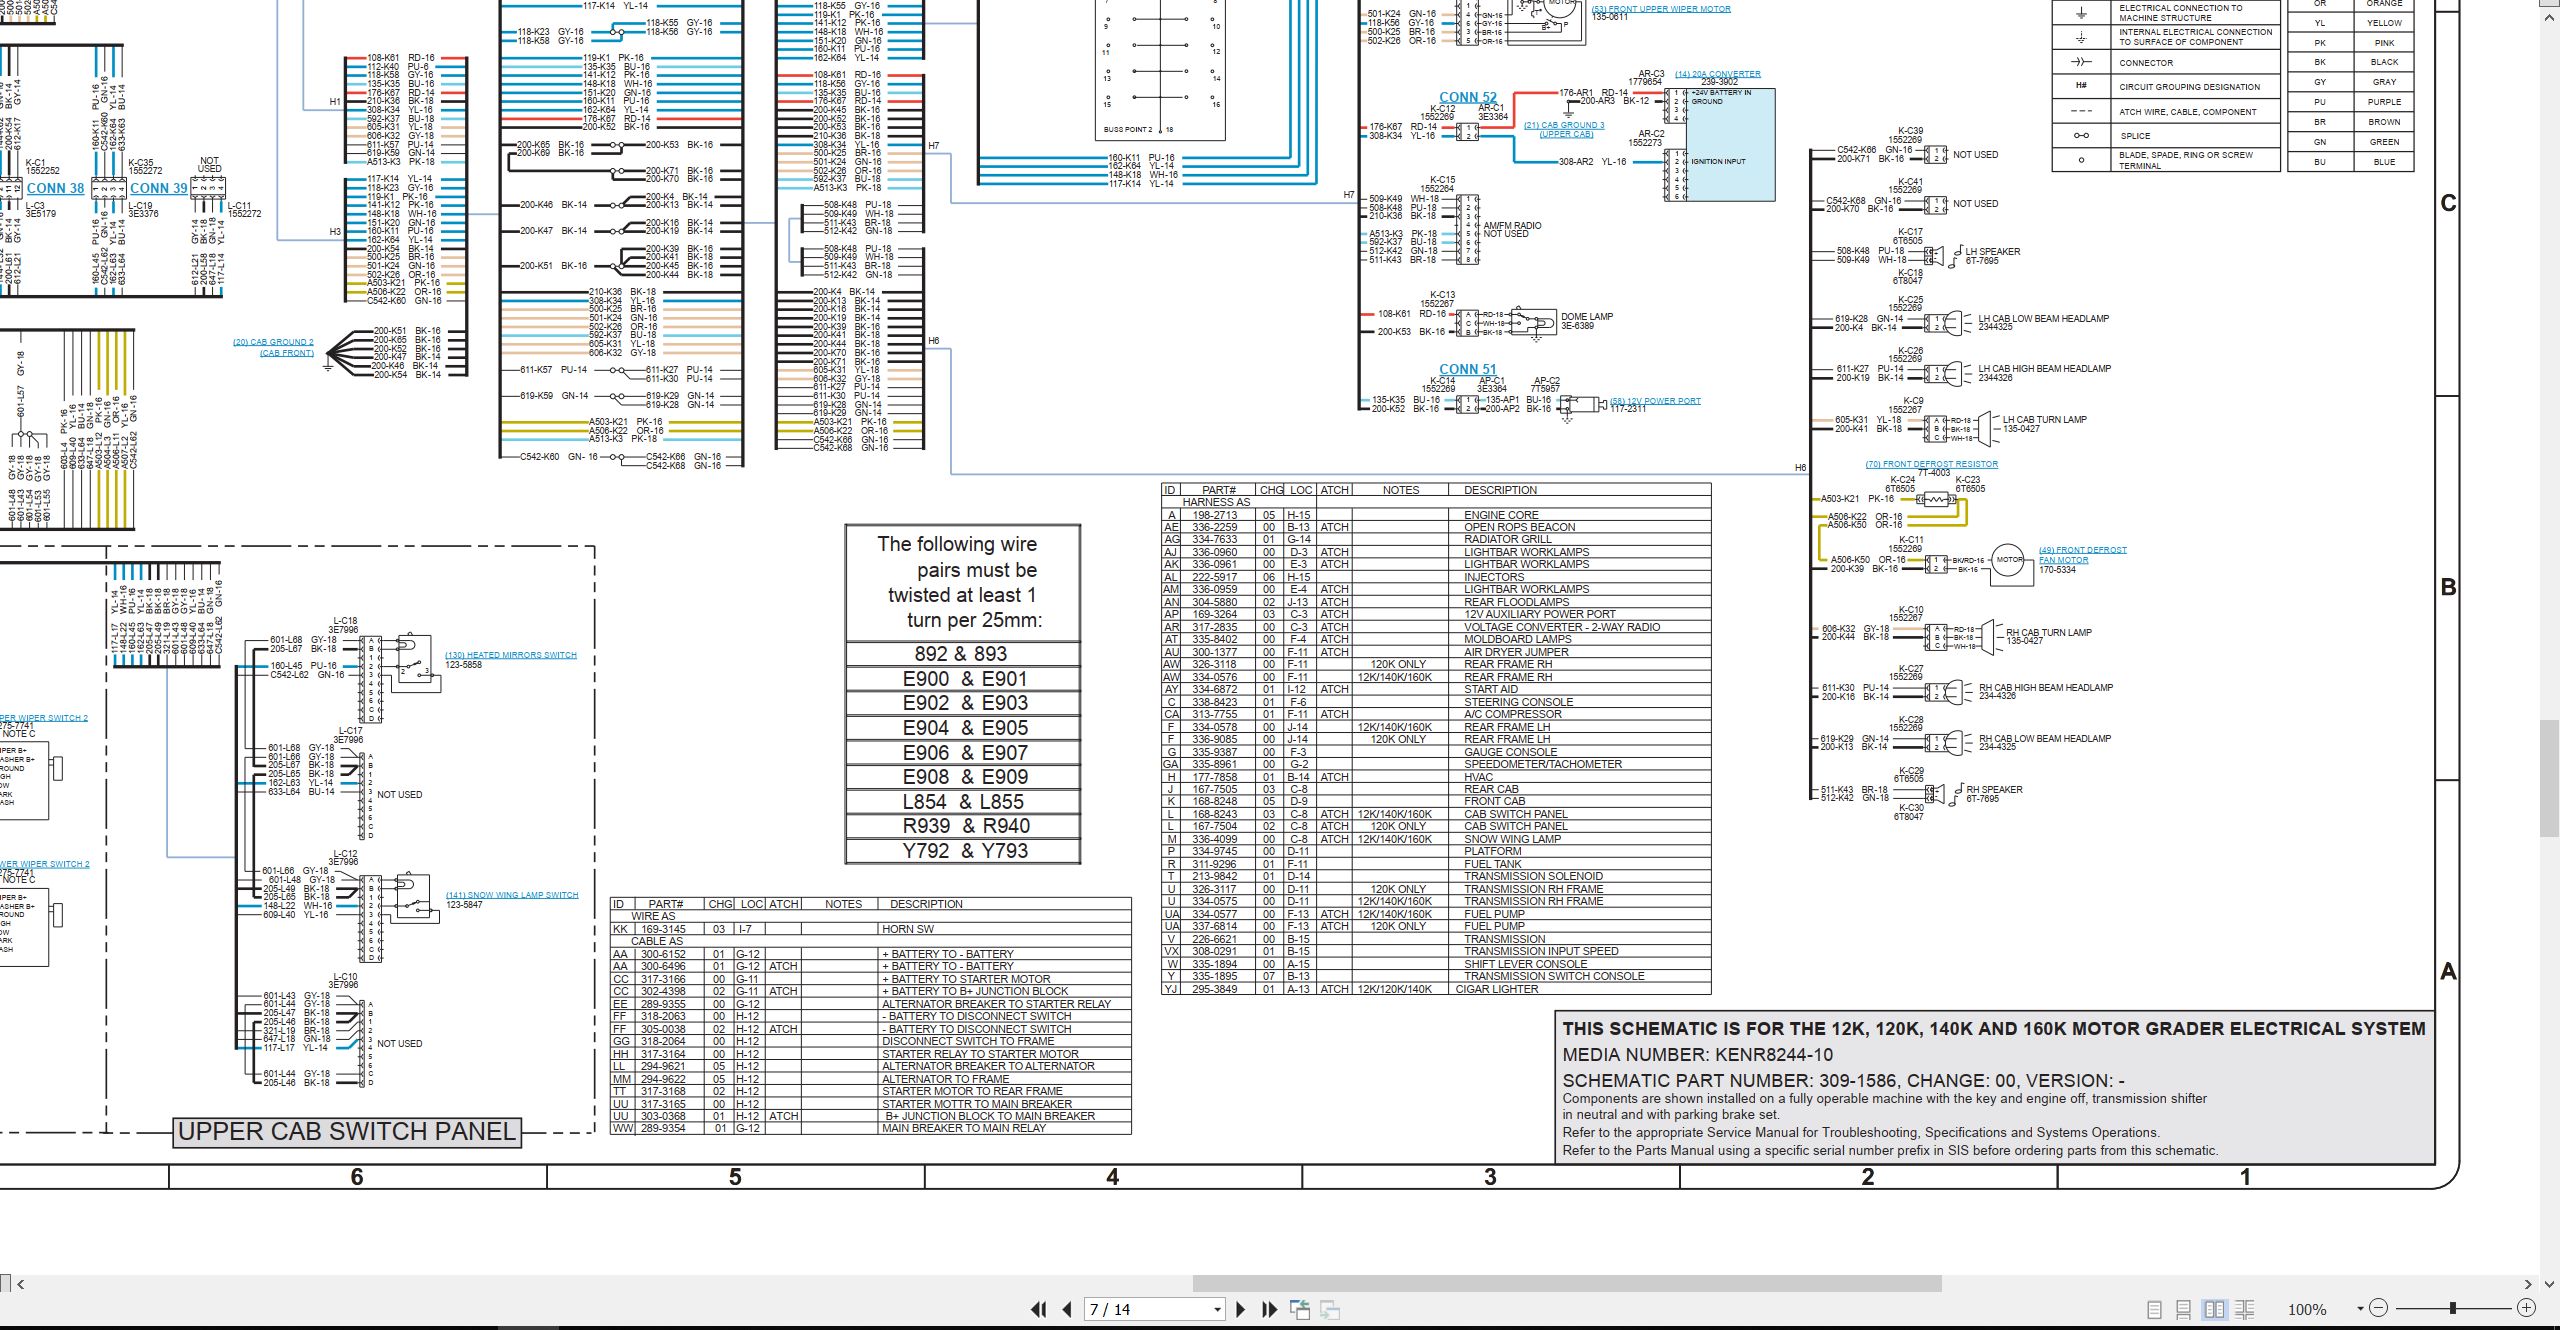Jump to the last page

(1270, 1309)
